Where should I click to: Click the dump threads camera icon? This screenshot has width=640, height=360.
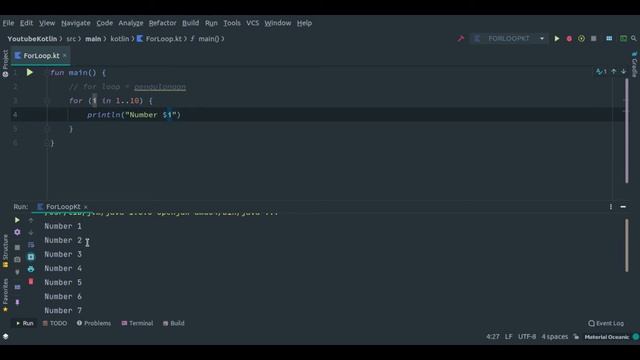click(17, 259)
